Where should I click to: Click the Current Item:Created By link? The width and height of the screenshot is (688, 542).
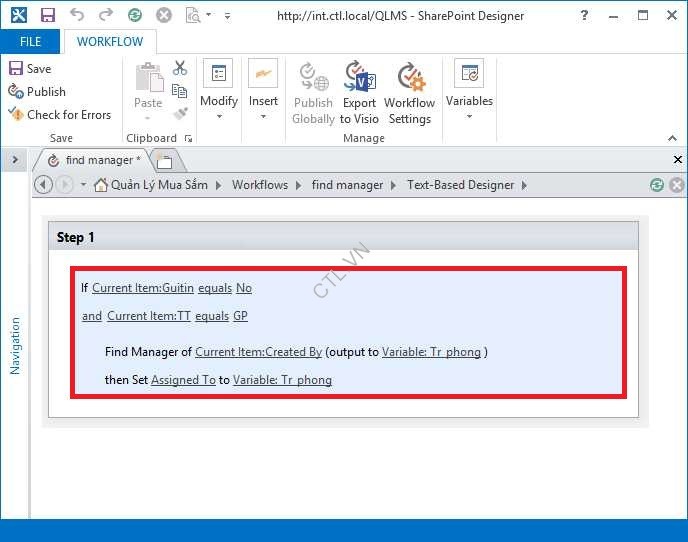click(258, 352)
